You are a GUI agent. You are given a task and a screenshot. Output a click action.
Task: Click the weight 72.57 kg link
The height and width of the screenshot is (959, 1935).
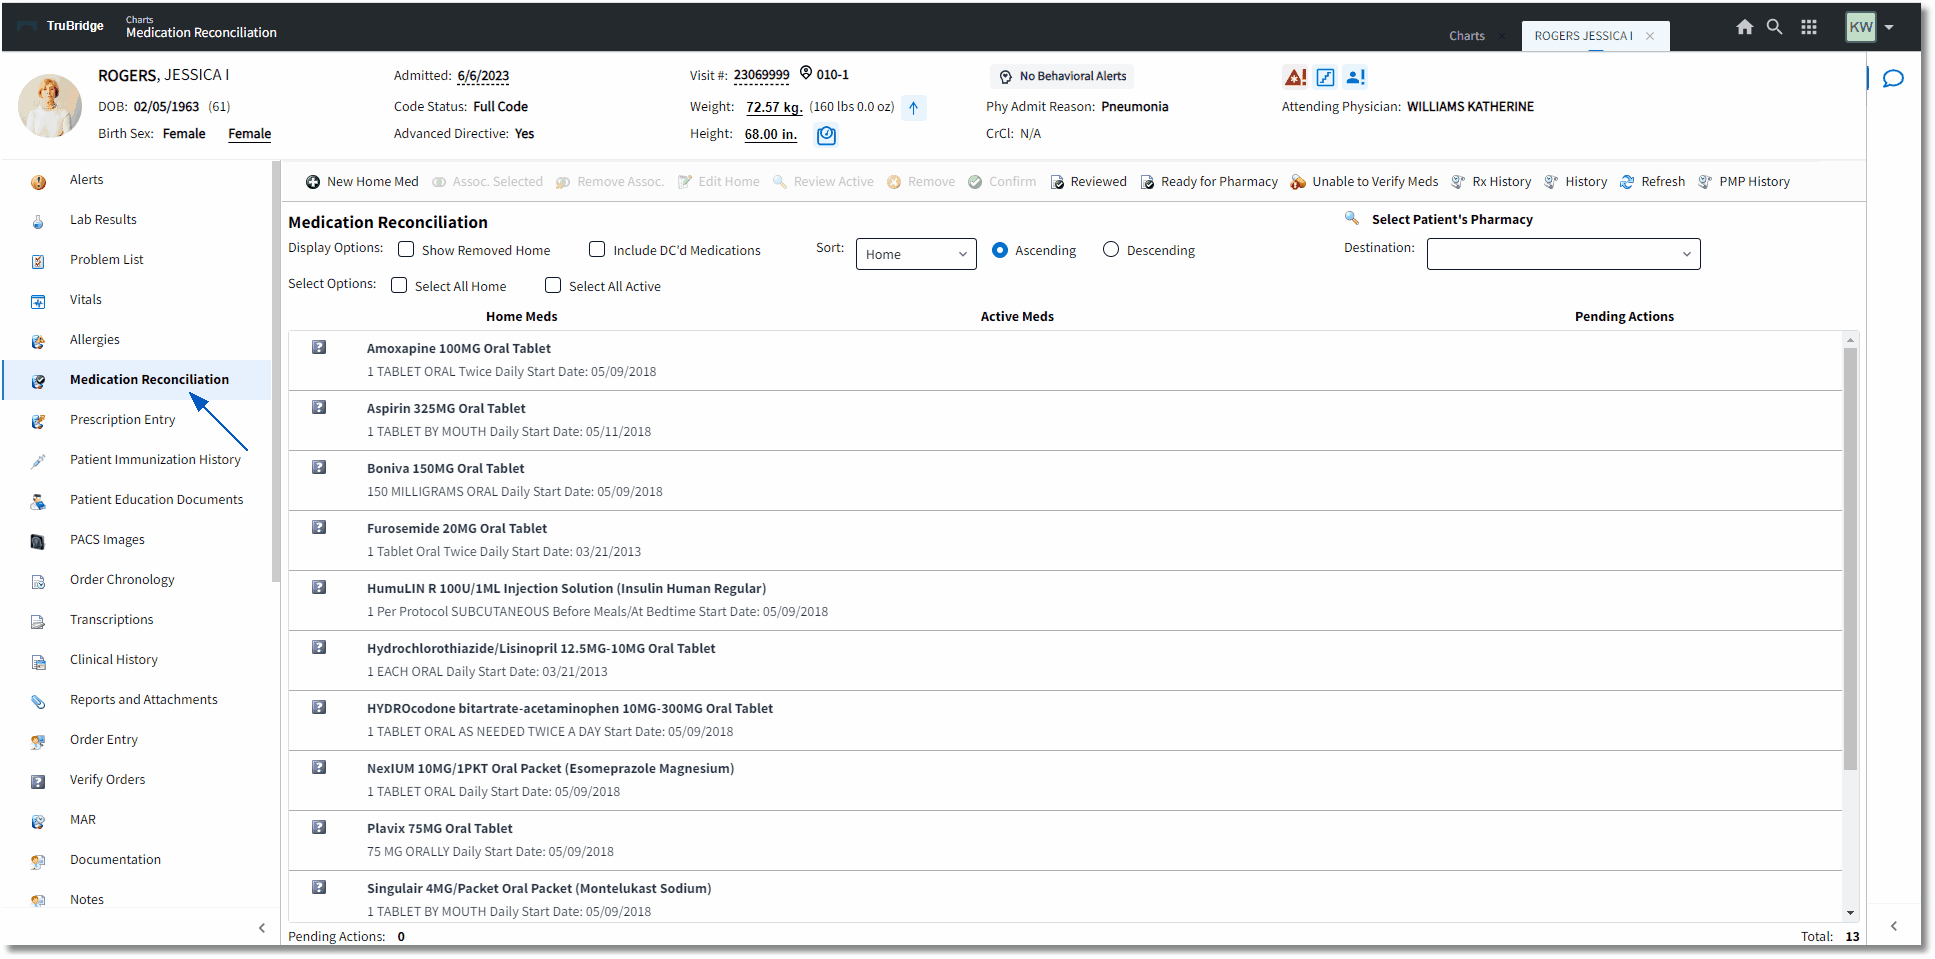coord(774,107)
